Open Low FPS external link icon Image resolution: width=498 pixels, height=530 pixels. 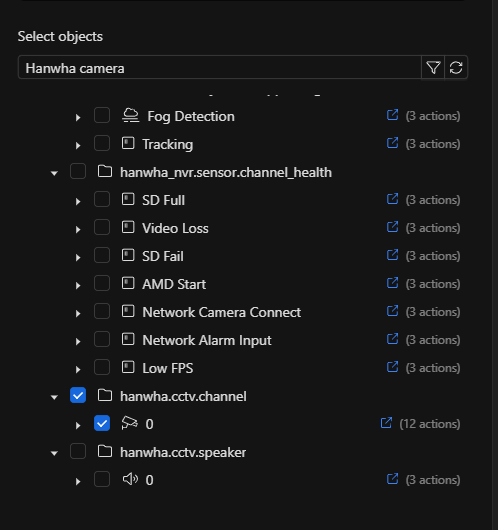[x=392, y=367]
